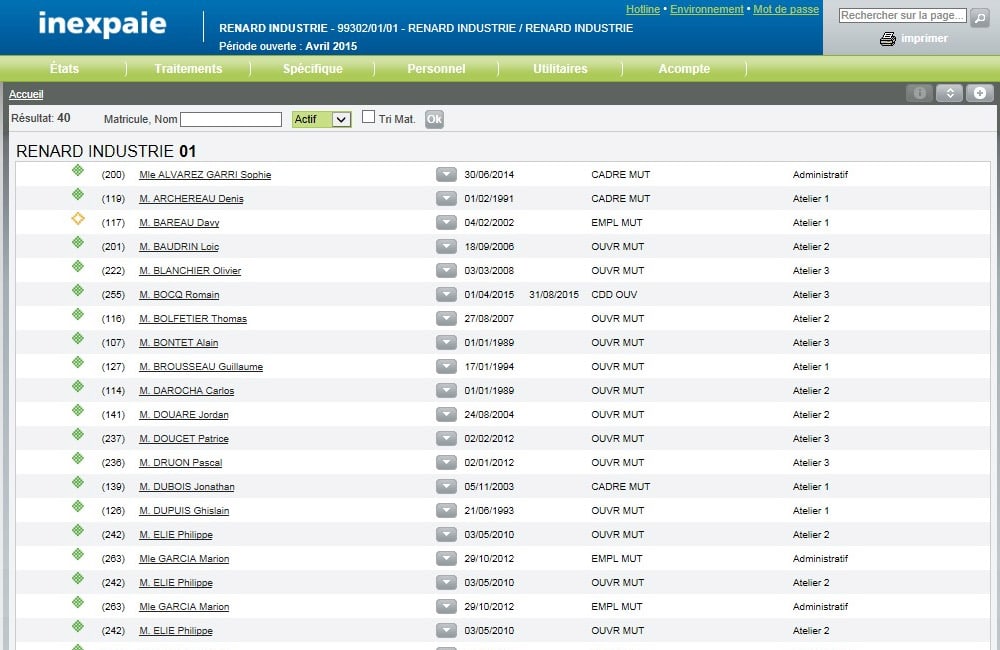The image size is (1000, 650).
Task: Expand row arrow for BAUDRIN Loic
Action: (x=446, y=246)
